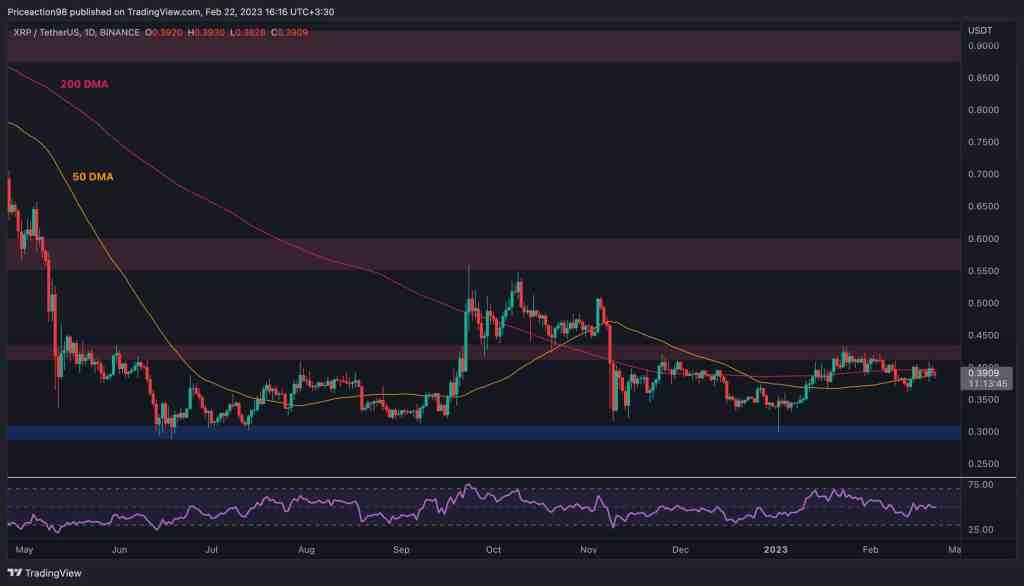Image resolution: width=1024 pixels, height=586 pixels.
Task: Click the 'Priceaction98 published on TradingView.com' header text
Action: [x=103, y=12]
